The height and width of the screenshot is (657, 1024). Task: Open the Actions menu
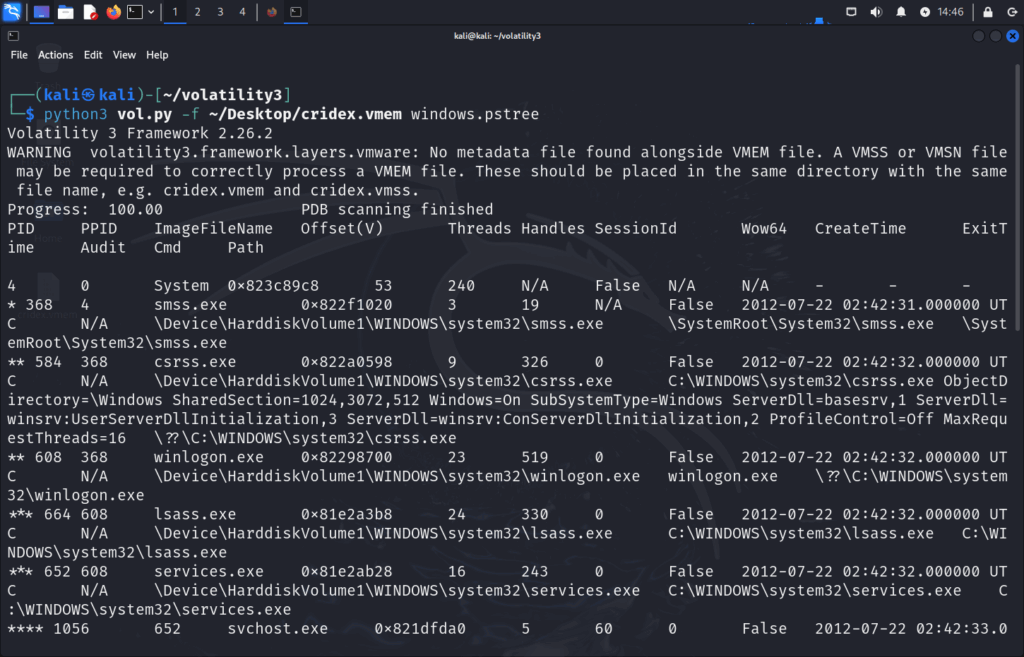point(56,55)
